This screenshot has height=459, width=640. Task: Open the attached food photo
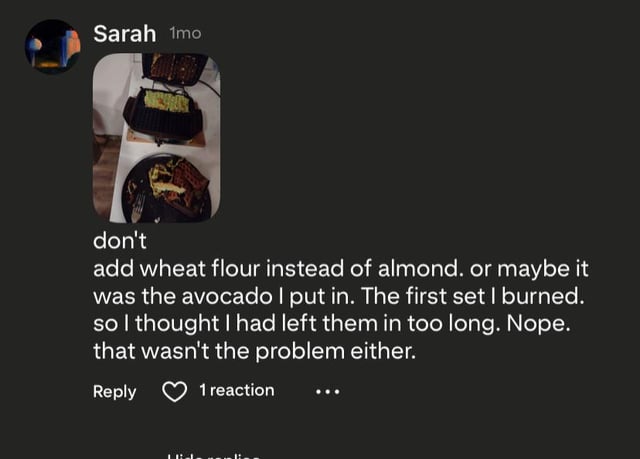click(x=156, y=137)
